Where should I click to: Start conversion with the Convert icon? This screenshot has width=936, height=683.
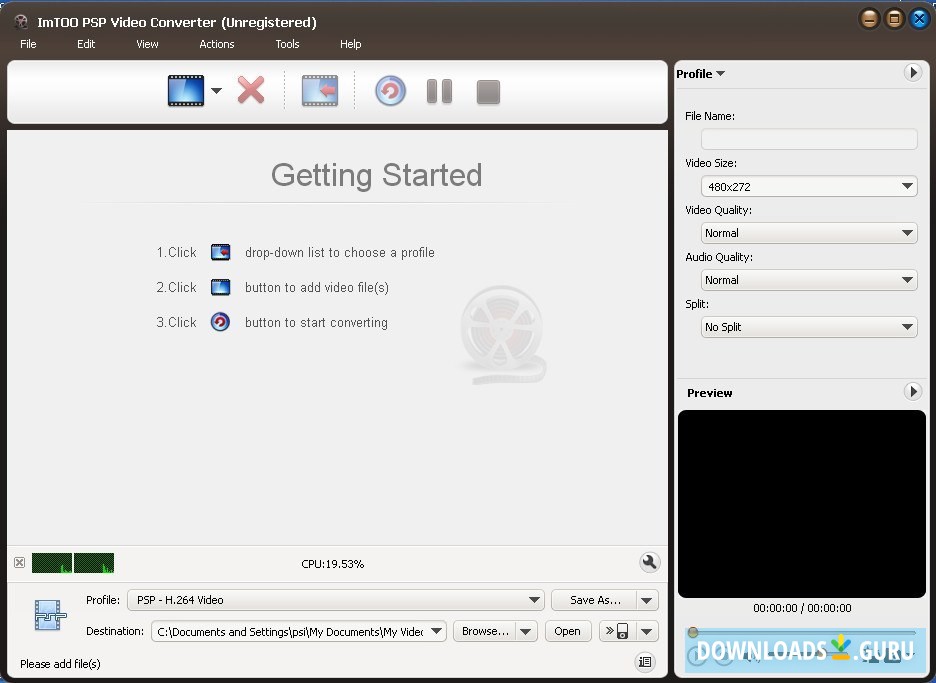pos(390,91)
